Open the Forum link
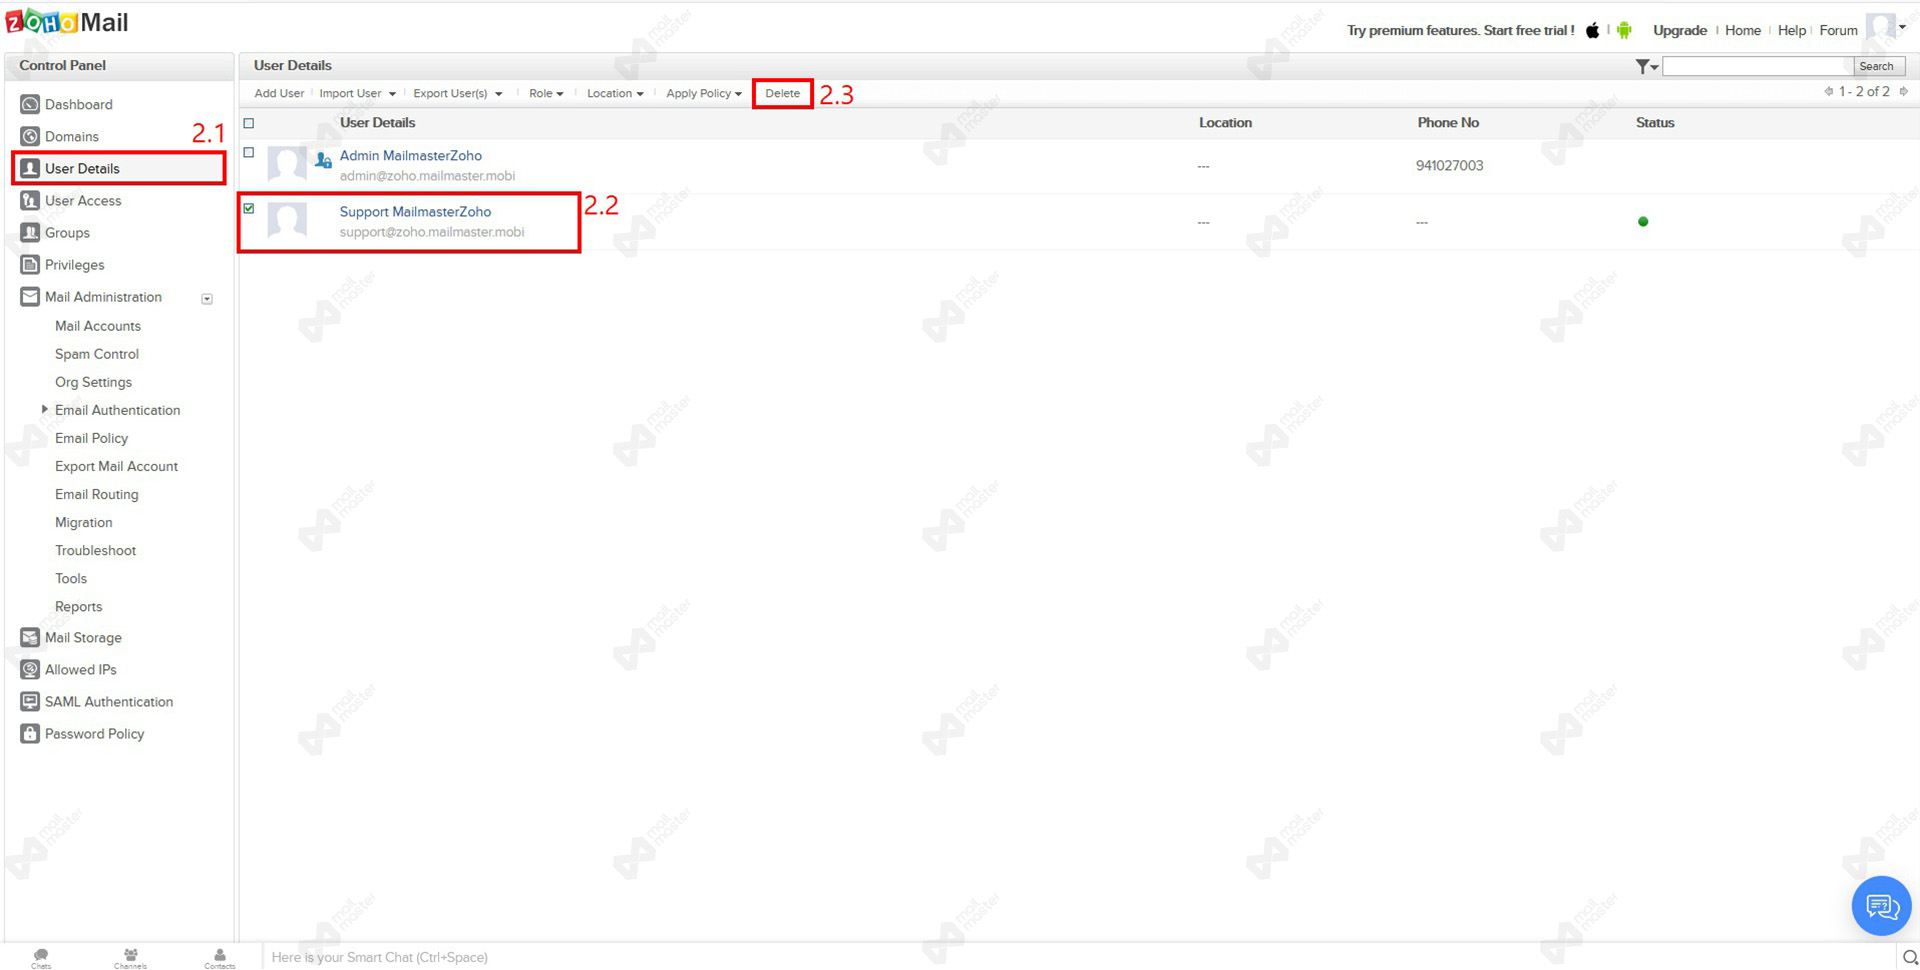This screenshot has width=1920, height=970. (1838, 30)
